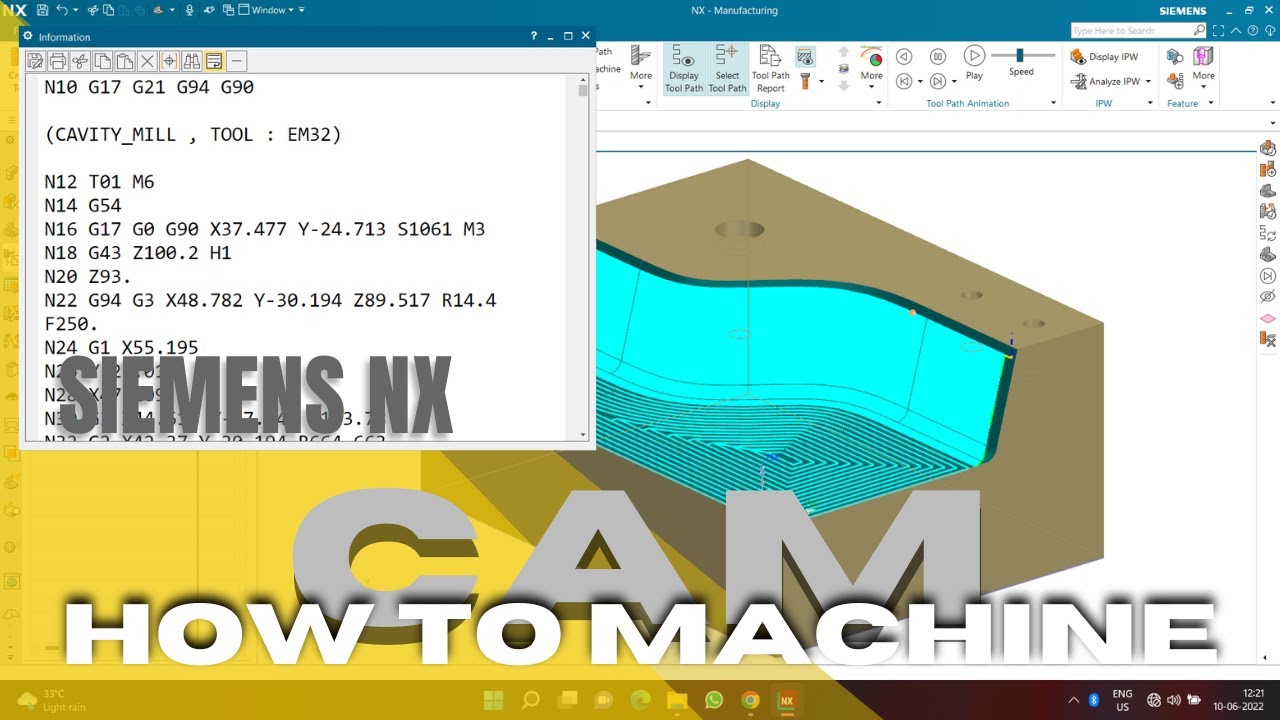Toggle the Display Tool Path button
1280x720 pixels.
pyautogui.click(x=684, y=69)
